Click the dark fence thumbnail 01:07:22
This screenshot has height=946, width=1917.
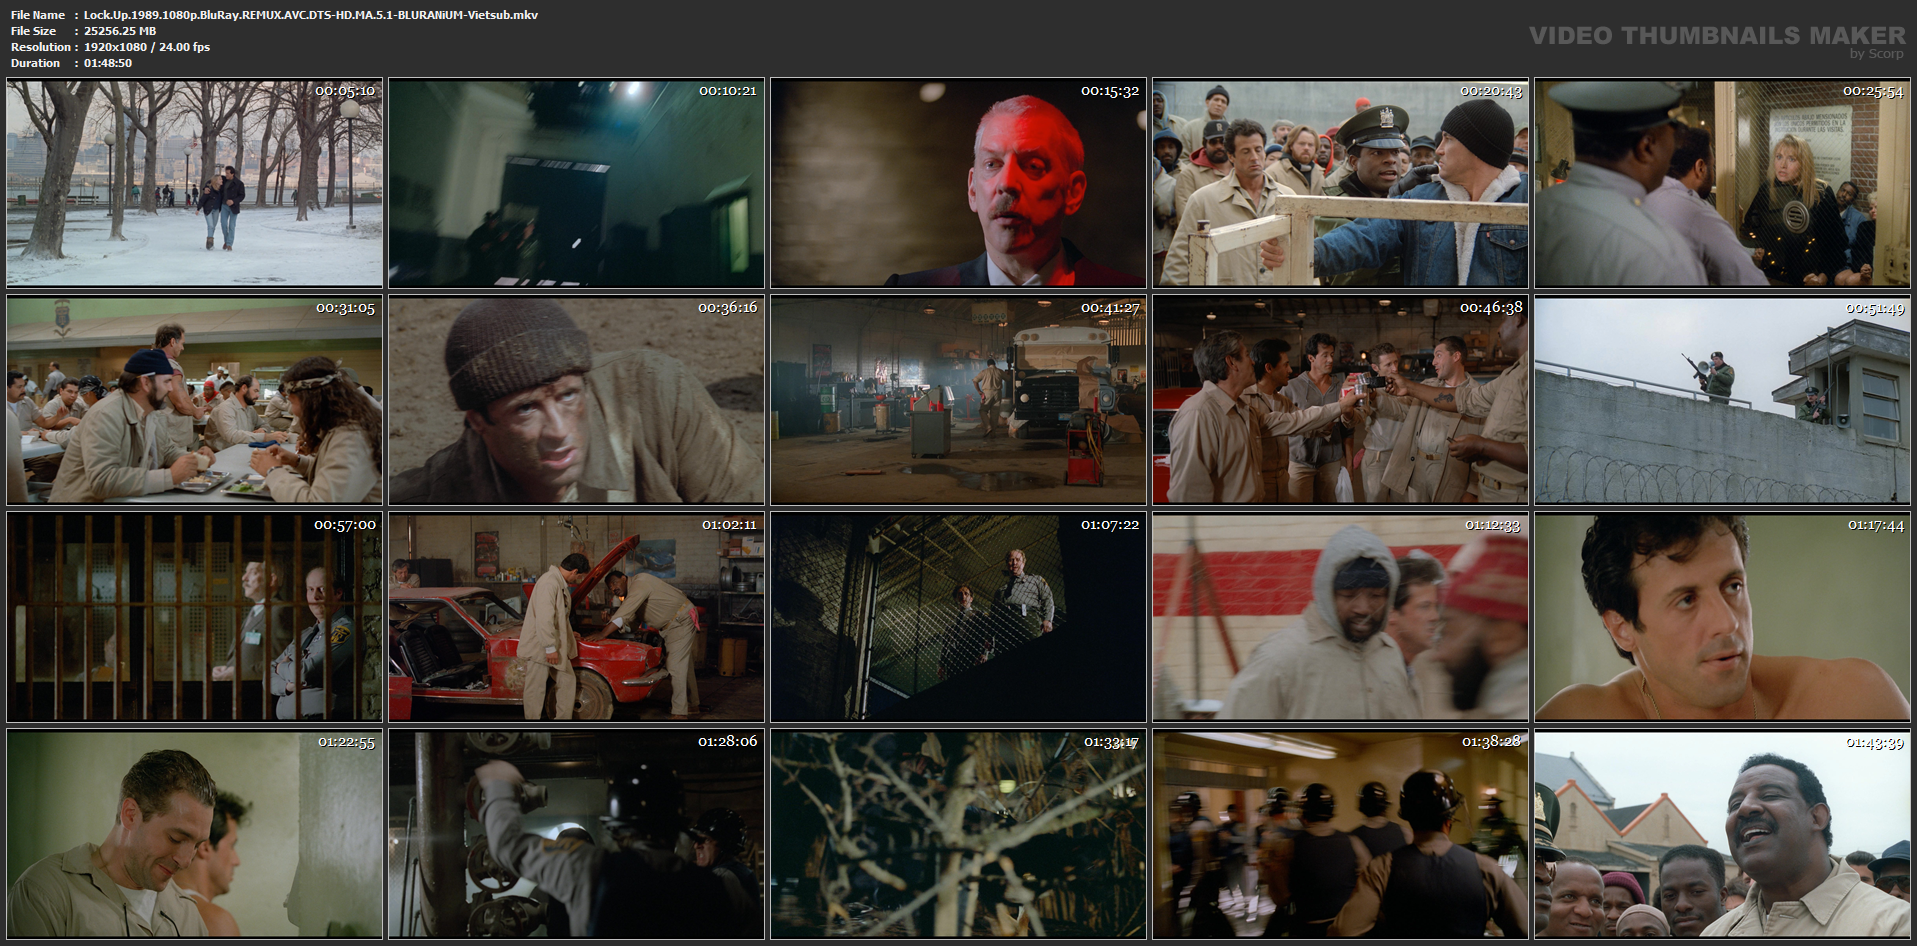pos(958,617)
